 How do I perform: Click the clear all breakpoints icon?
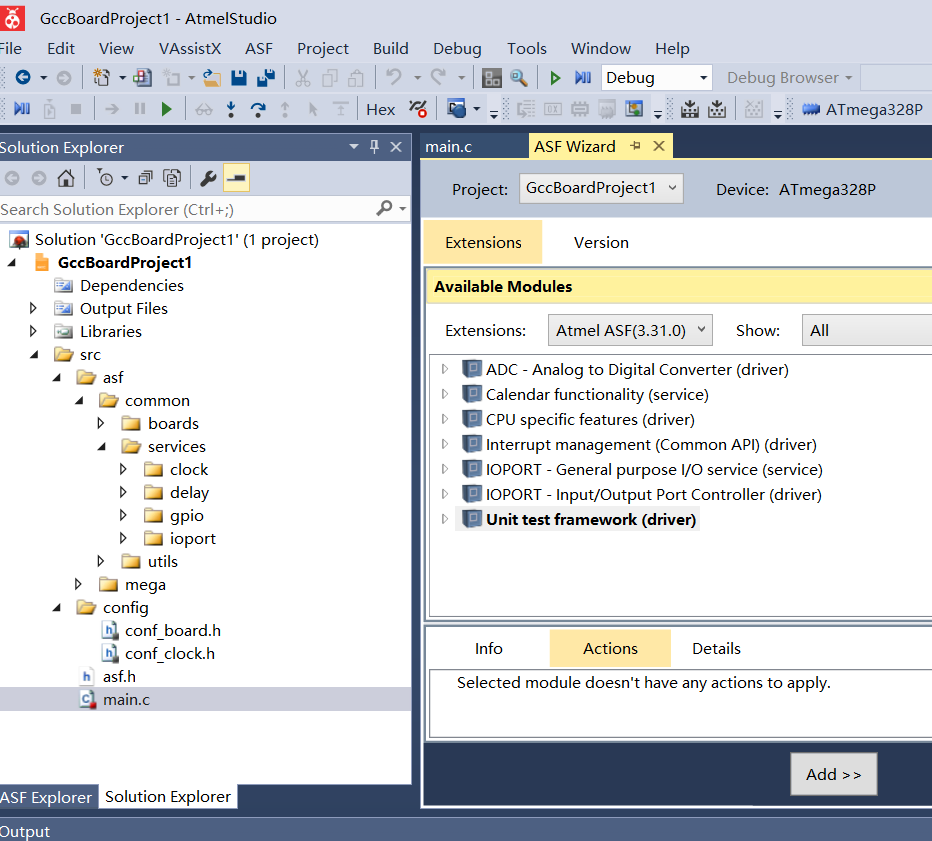pyautogui.click(x=418, y=109)
